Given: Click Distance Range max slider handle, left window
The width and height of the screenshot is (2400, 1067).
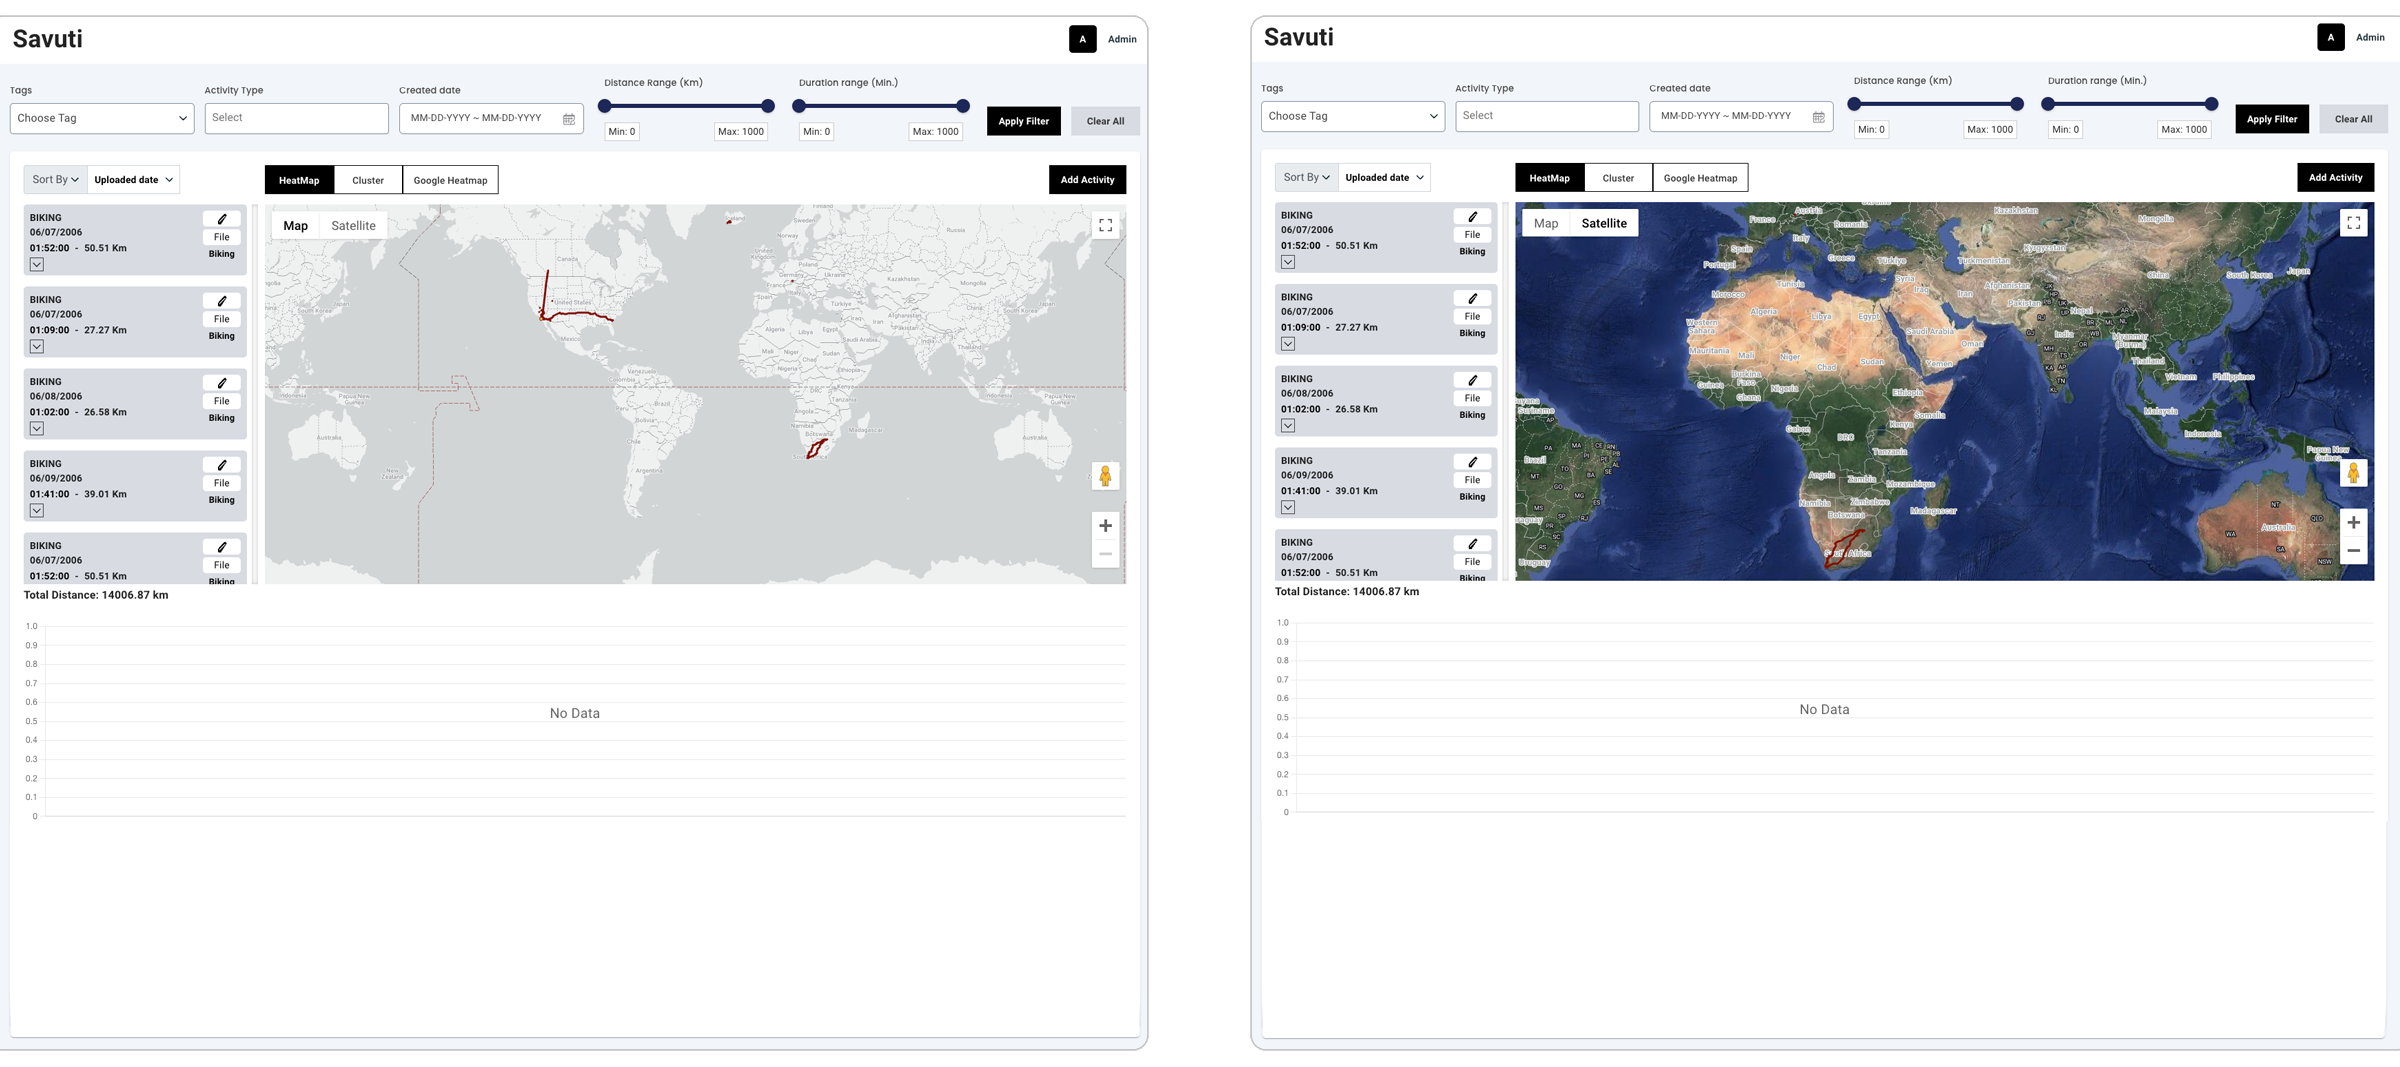Looking at the screenshot, I should pos(767,106).
